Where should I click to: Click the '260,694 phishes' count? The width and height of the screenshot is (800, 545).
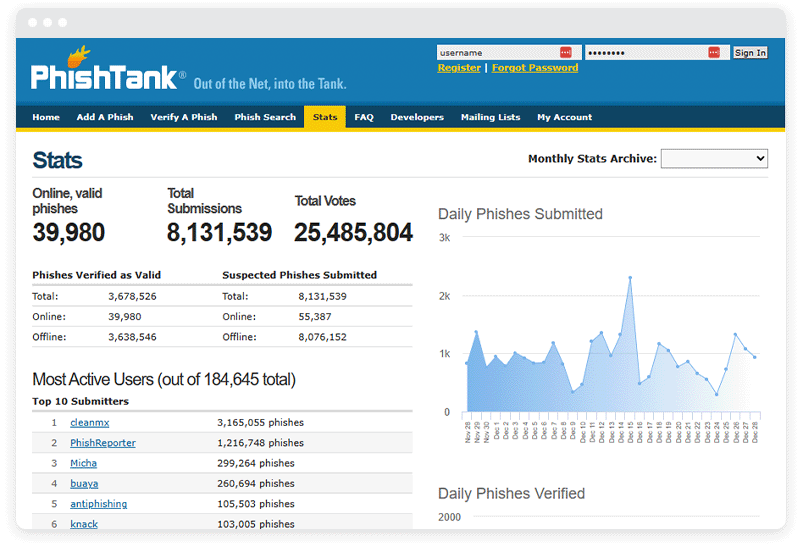[256, 484]
